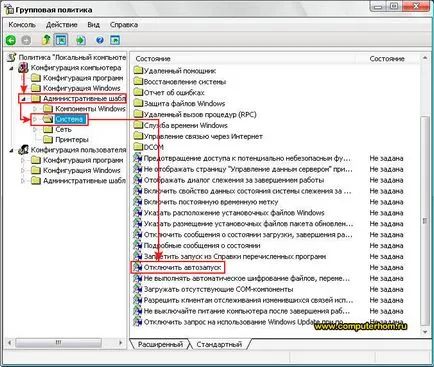The height and width of the screenshot is (367, 434).
Task: Click folder icon next to Отчет об ошибках
Action: coord(138,92)
